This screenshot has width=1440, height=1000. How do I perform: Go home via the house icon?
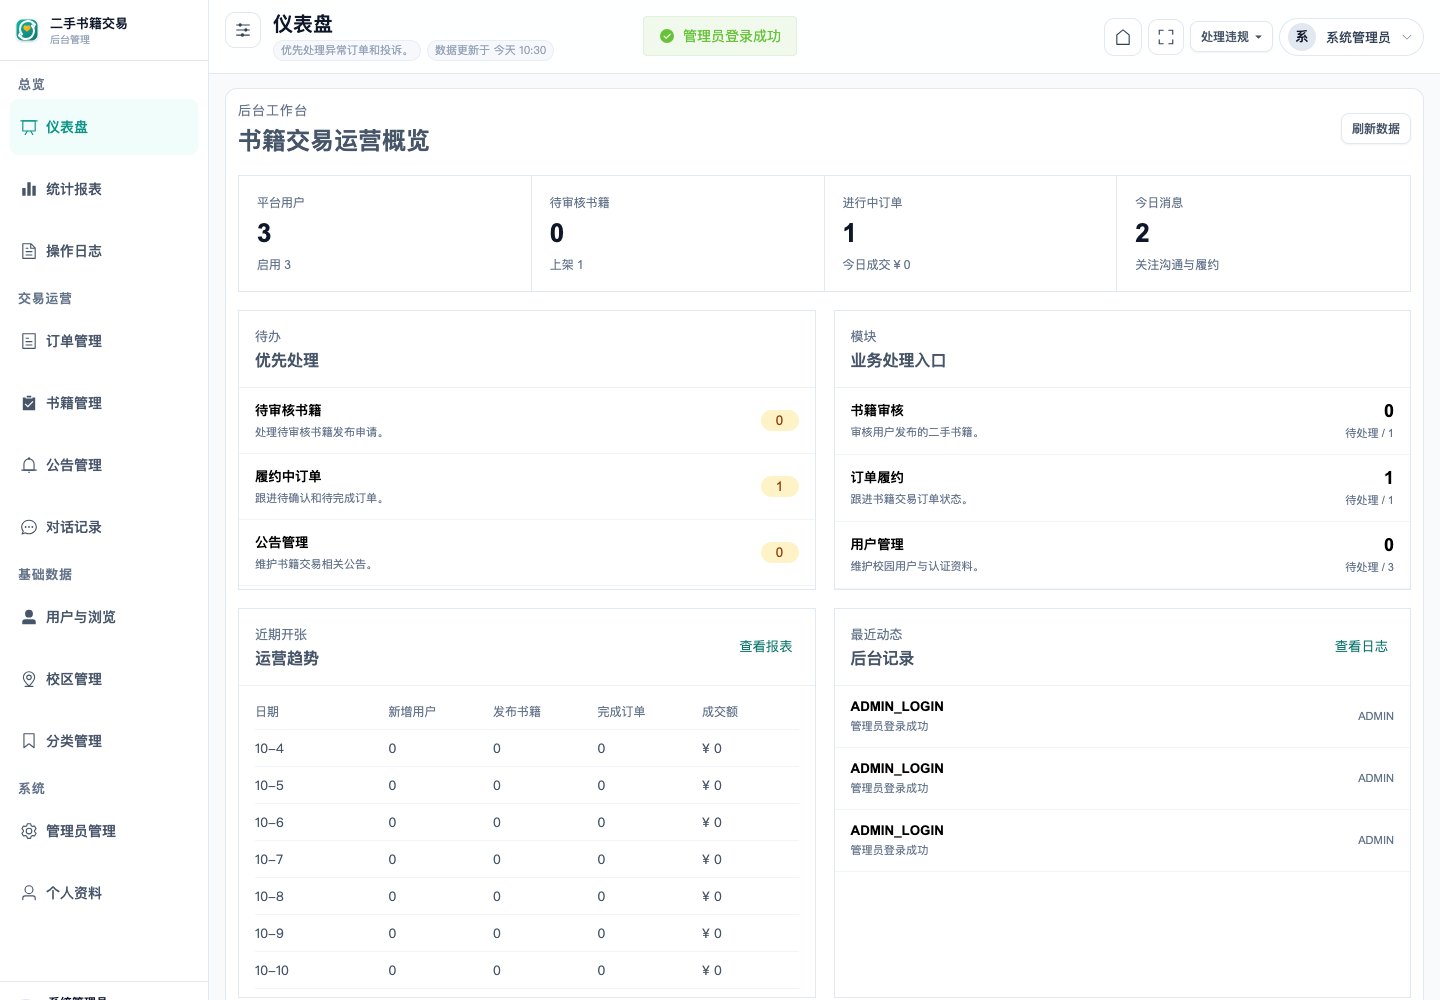[x=1123, y=37]
